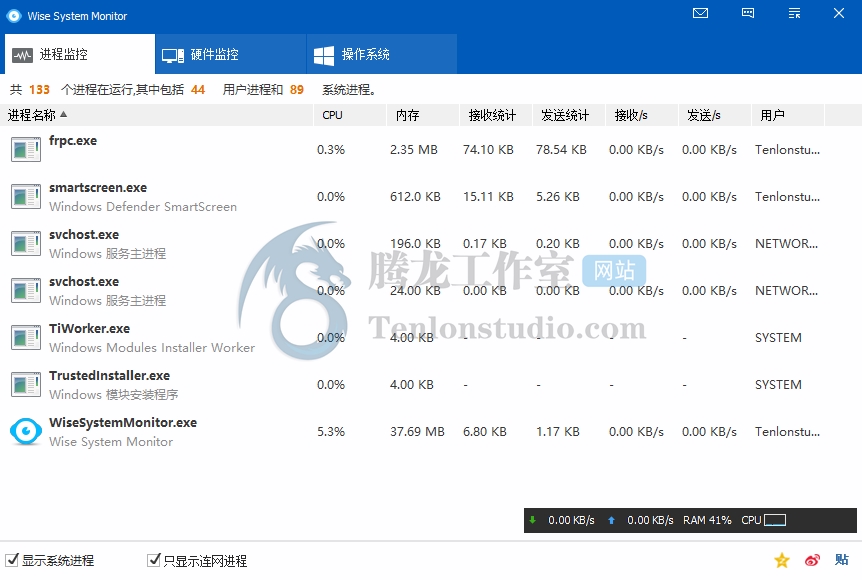The image size is (862, 580).
Task: Click the system process count 89
Action: pyautogui.click(x=297, y=90)
